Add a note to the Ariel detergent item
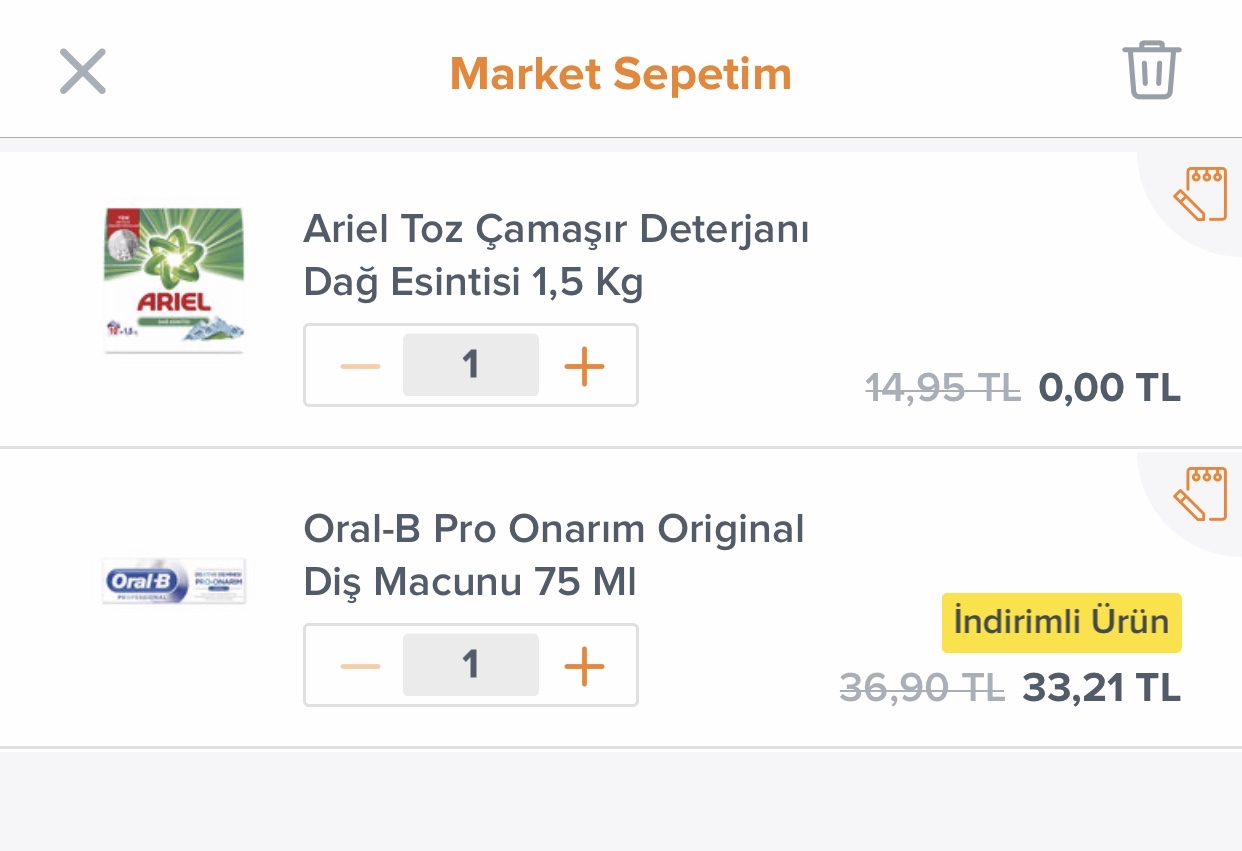 (1198, 192)
